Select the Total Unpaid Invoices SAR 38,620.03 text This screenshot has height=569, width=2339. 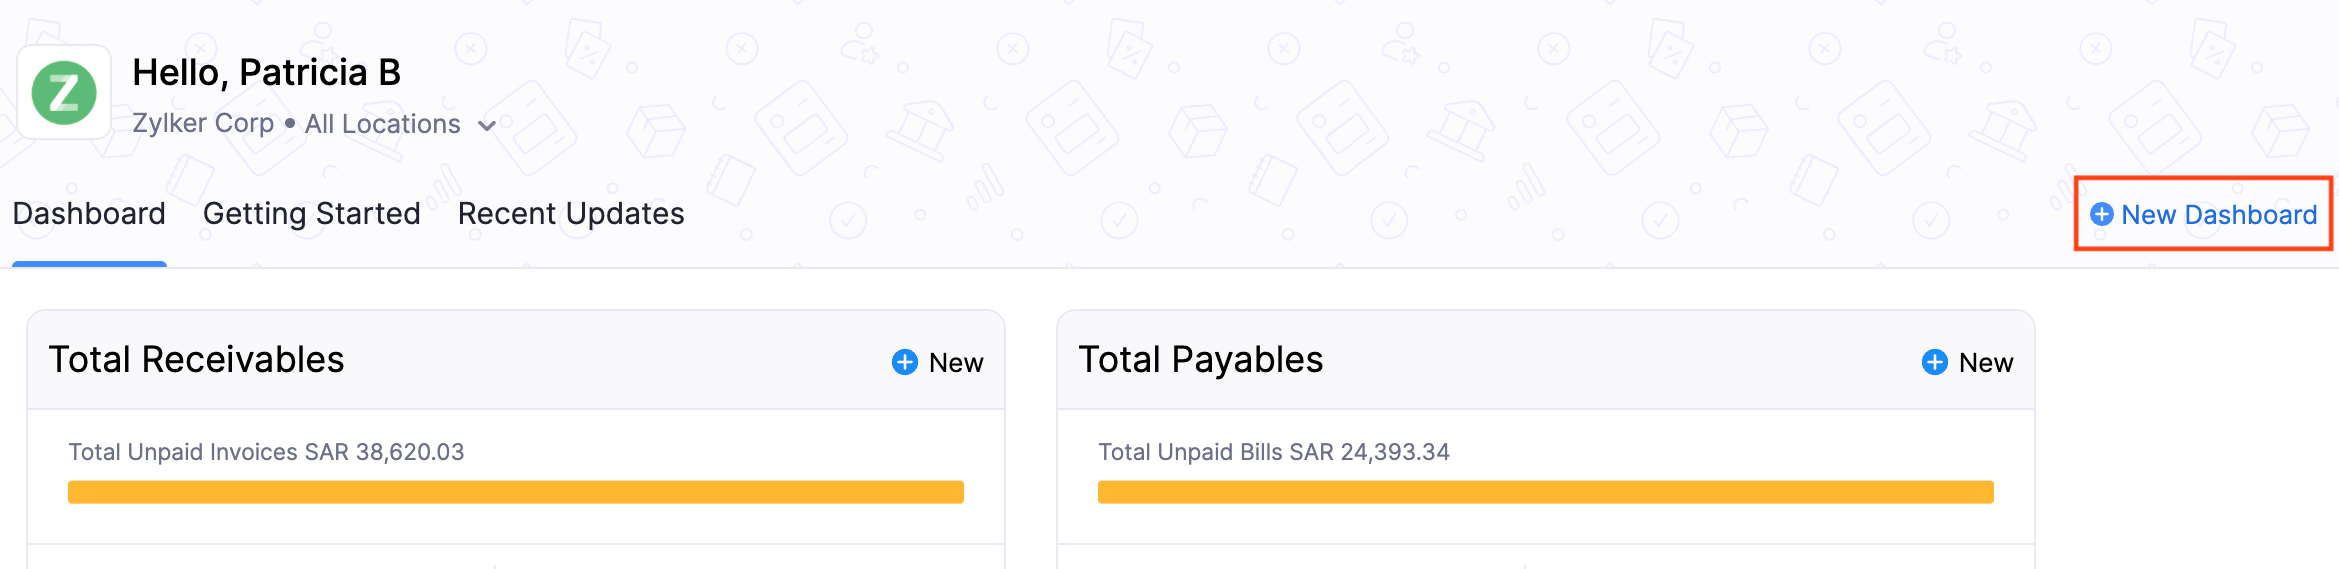tap(266, 452)
